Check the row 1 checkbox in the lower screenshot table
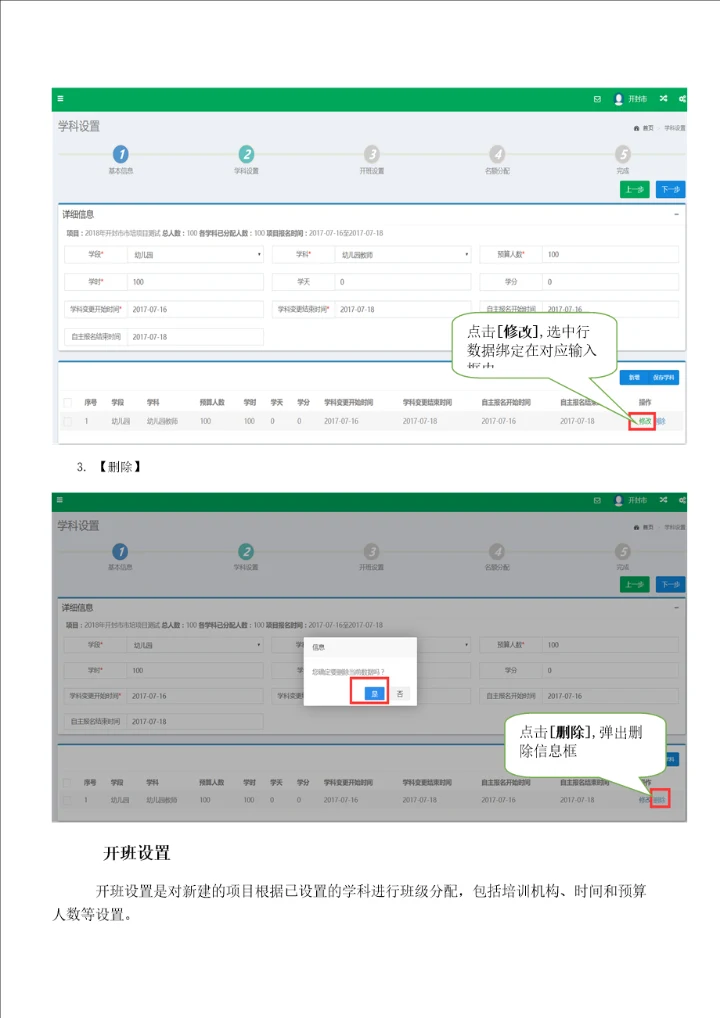This screenshot has height=1018, width=720. click(x=68, y=800)
